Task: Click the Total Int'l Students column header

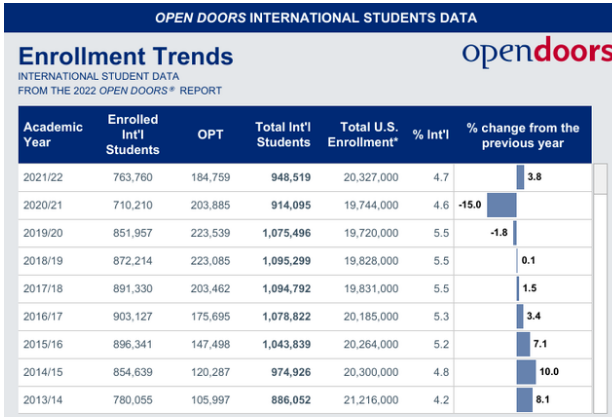Action: tap(283, 135)
